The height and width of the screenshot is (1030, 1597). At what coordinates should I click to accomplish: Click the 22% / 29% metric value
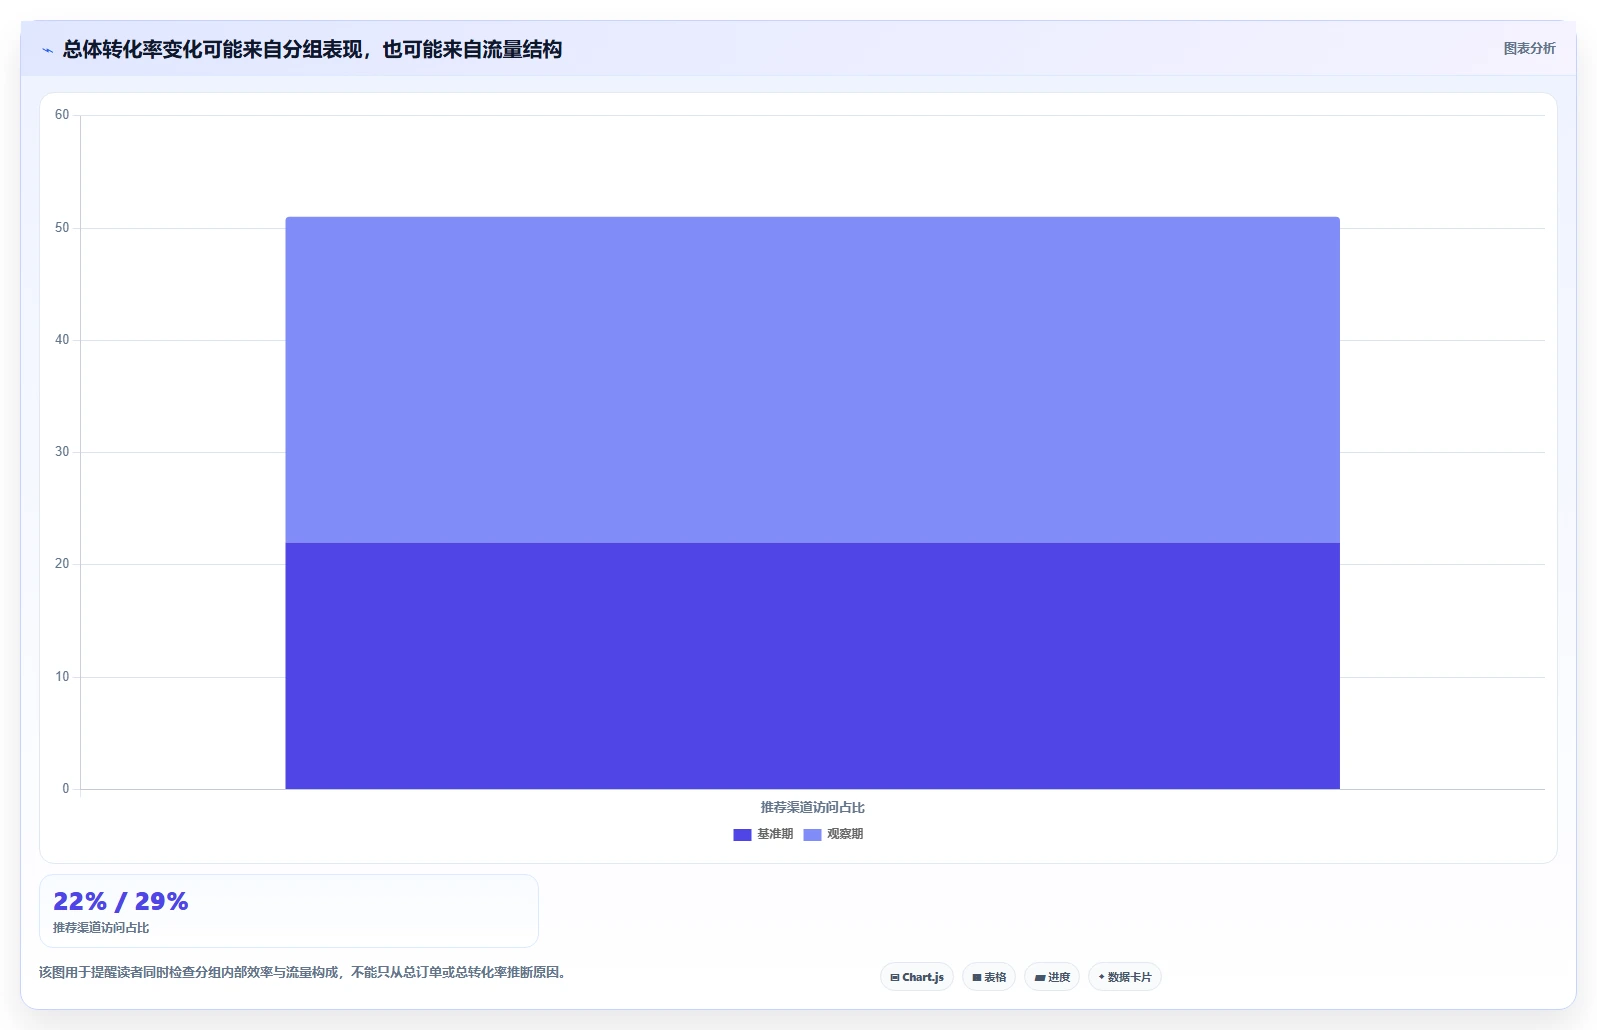pyautogui.click(x=121, y=901)
